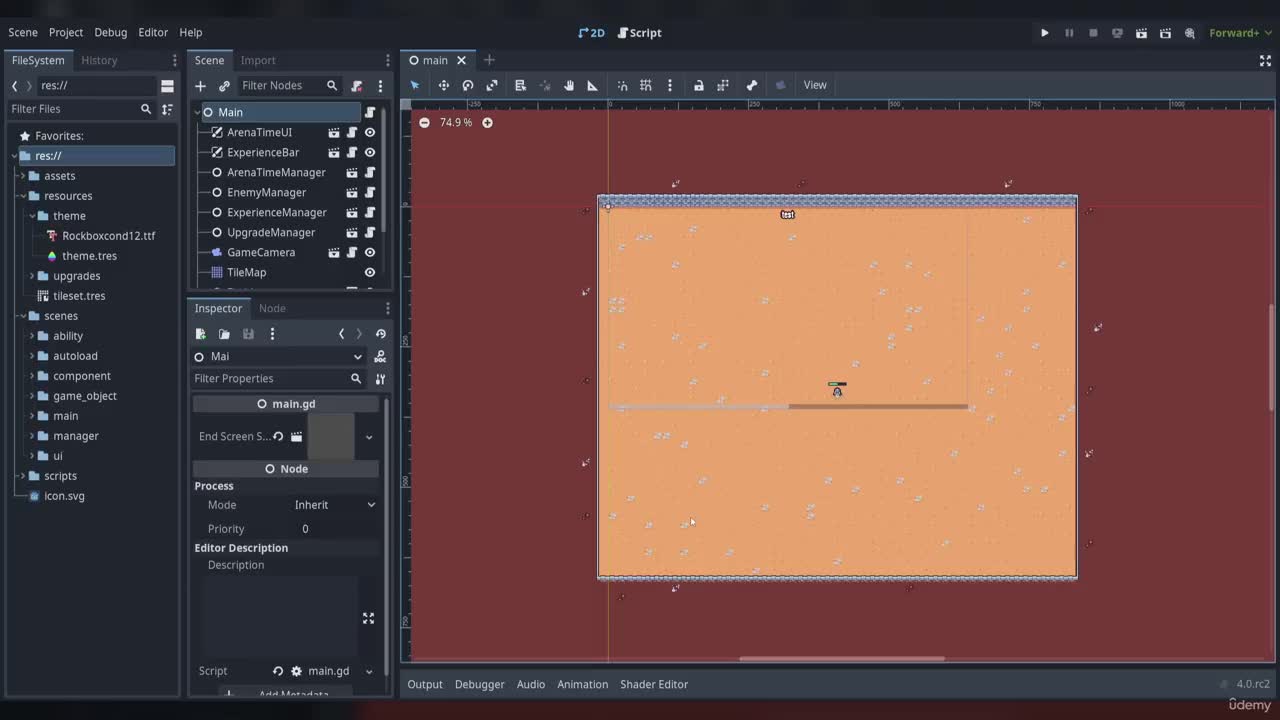The image size is (1280, 720).
Task: Switch to the Import dock tab
Action: (x=258, y=60)
